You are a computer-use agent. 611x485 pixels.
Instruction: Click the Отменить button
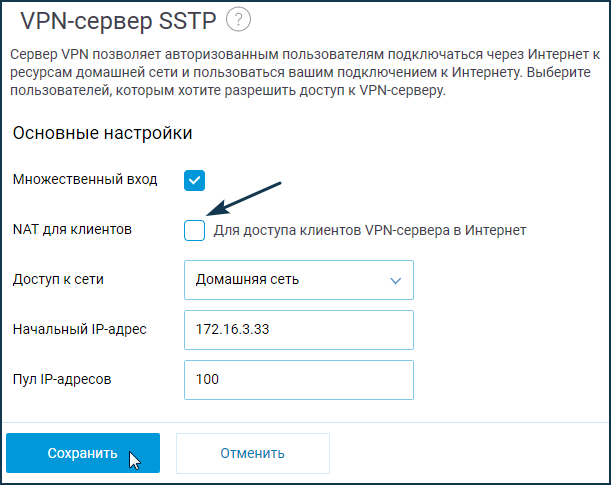tap(253, 453)
